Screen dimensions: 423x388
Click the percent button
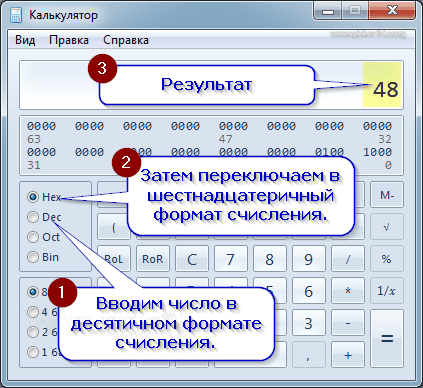(x=387, y=259)
